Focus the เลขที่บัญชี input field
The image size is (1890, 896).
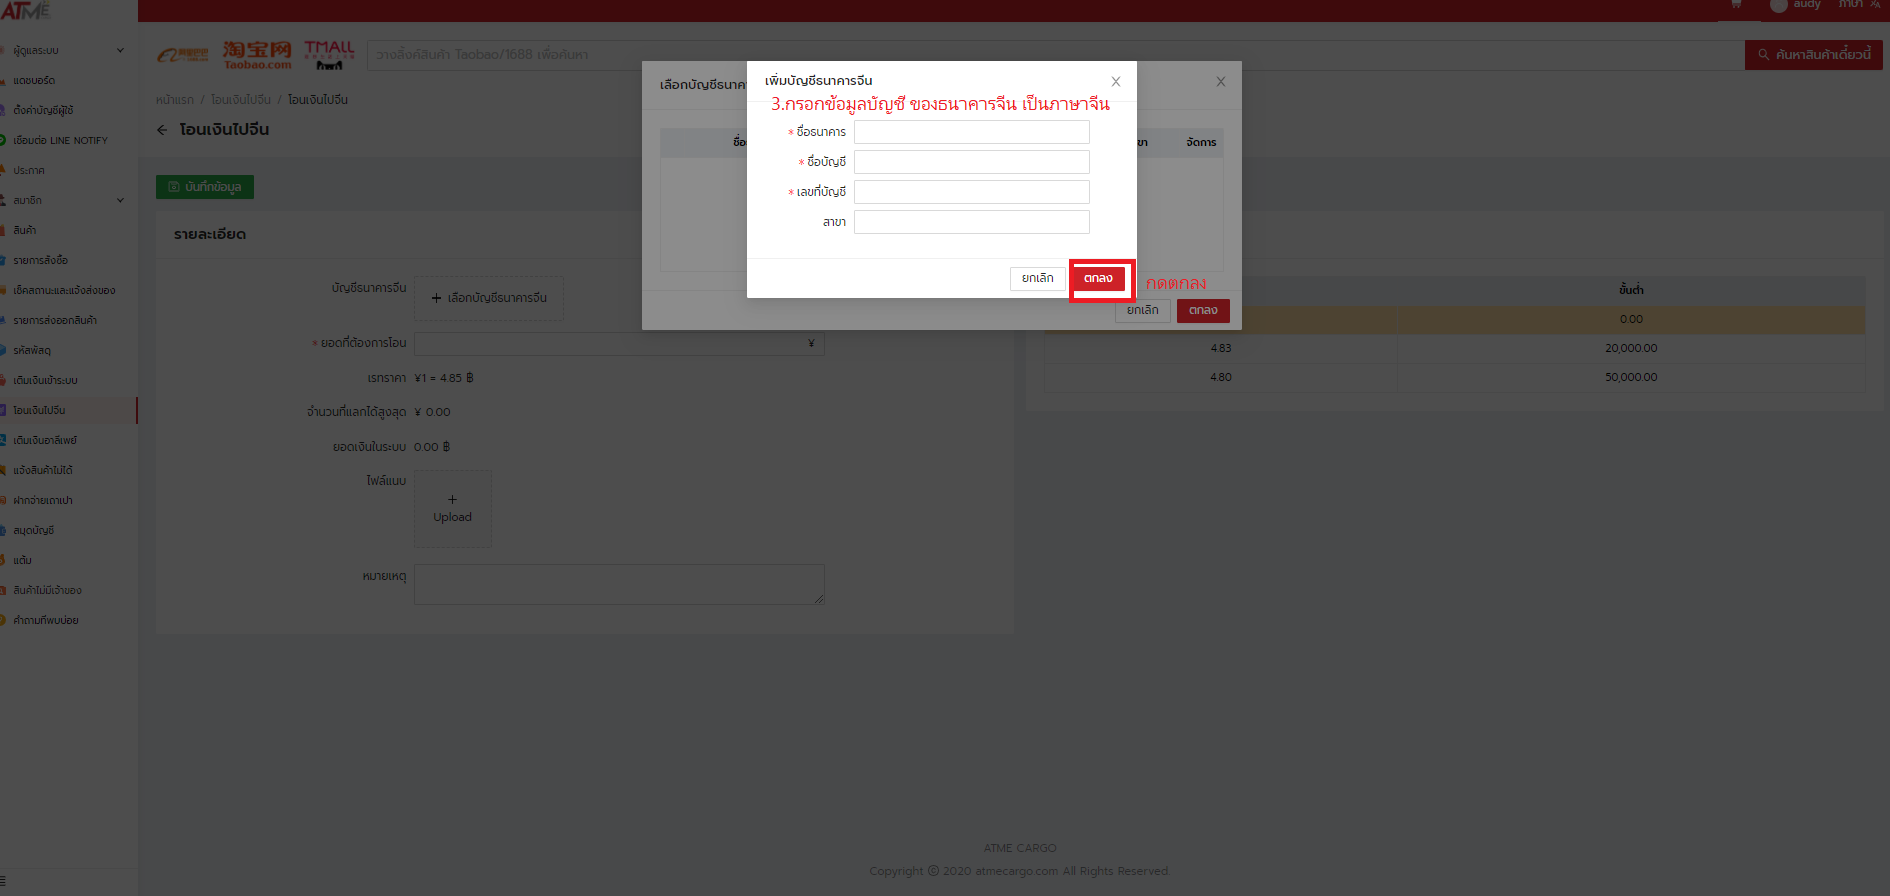click(x=971, y=192)
